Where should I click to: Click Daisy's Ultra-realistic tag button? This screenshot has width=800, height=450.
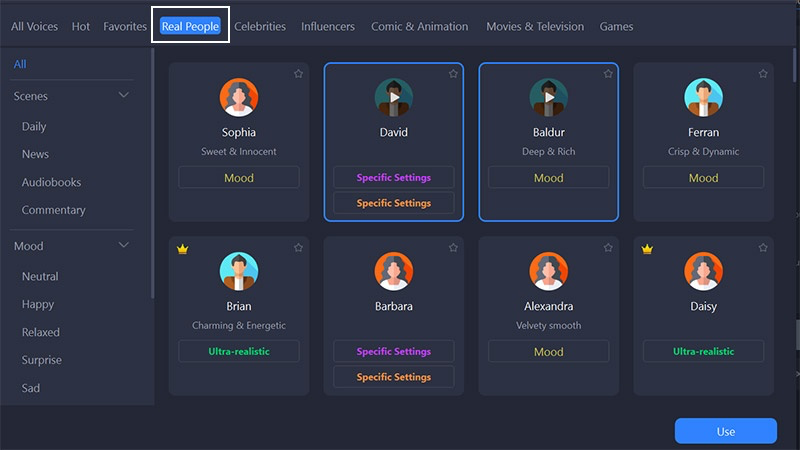pos(704,351)
